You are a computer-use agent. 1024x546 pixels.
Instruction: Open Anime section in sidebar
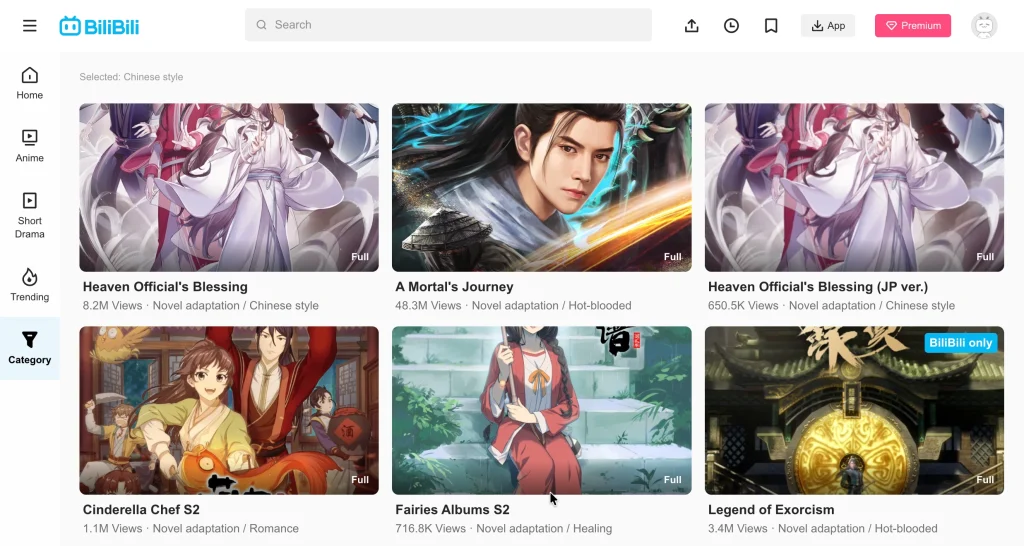29,146
